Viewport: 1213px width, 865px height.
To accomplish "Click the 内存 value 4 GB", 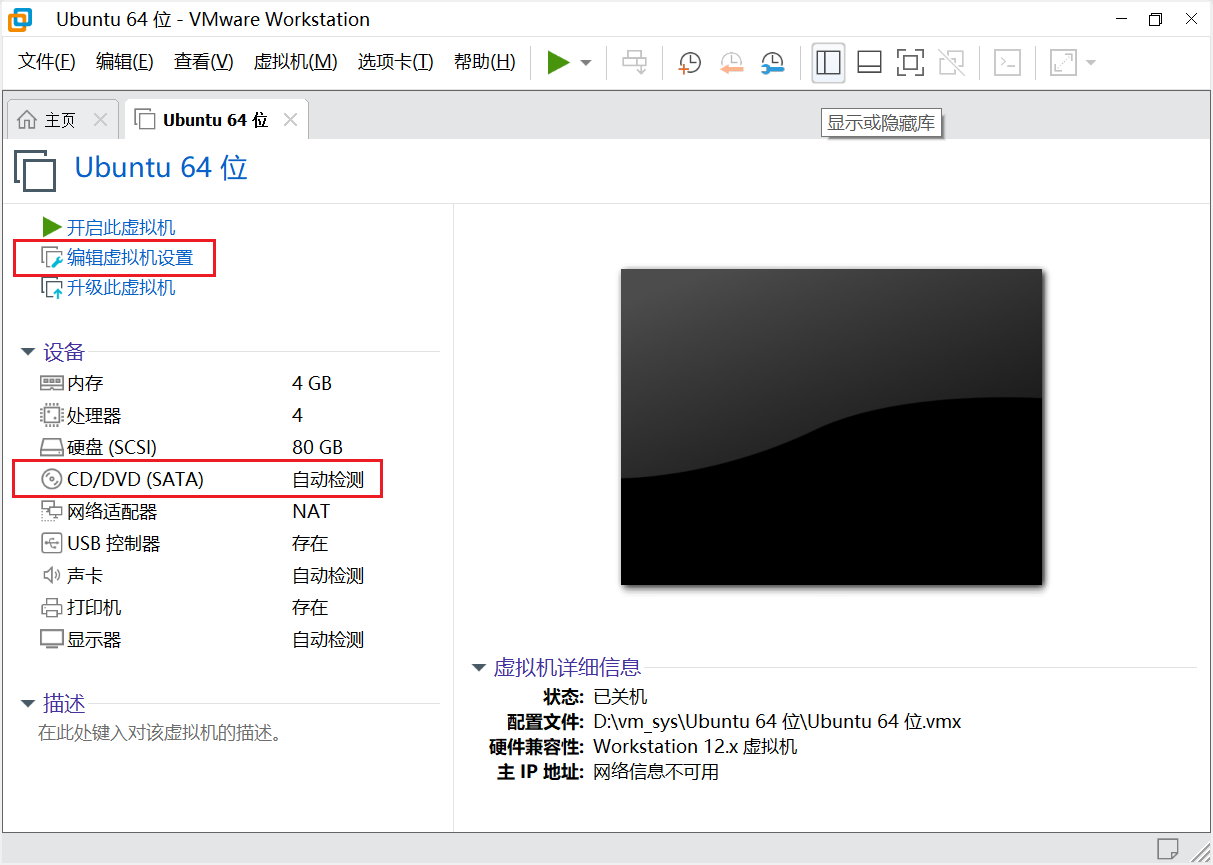I will [312, 383].
